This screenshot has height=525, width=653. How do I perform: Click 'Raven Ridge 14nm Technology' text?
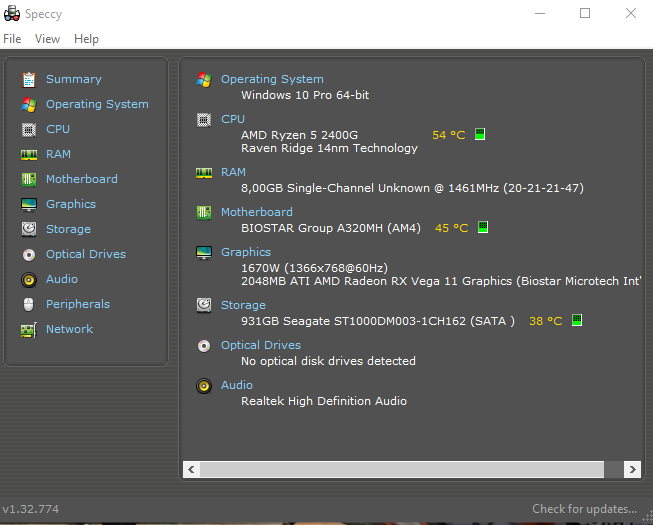click(x=329, y=148)
